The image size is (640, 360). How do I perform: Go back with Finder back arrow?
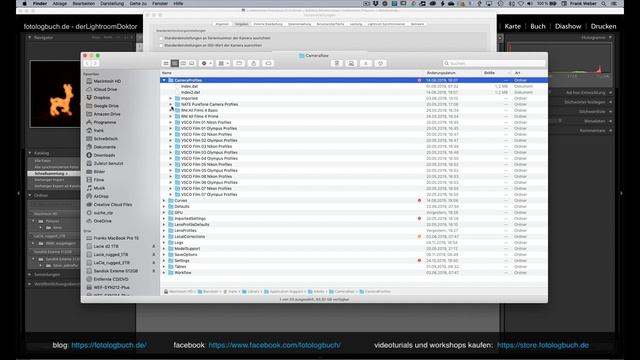point(87,63)
